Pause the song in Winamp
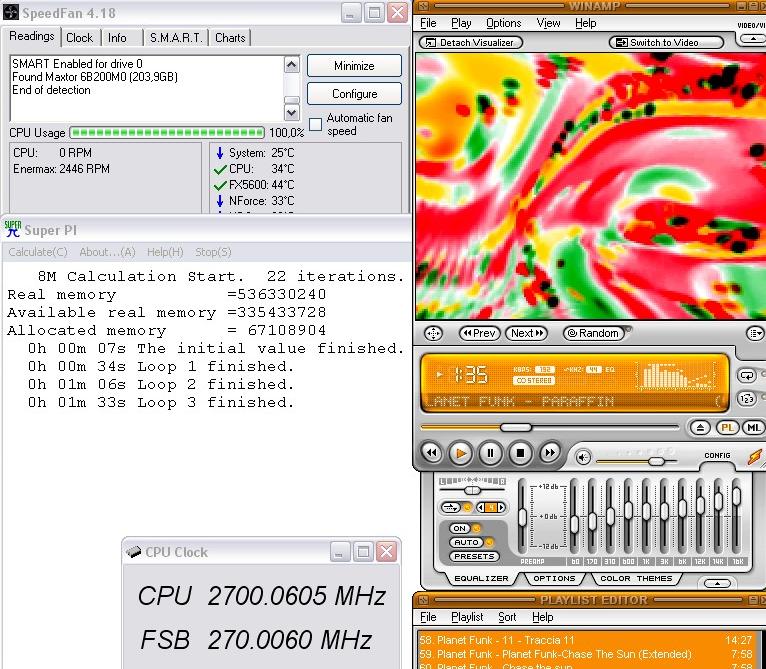The height and width of the screenshot is (669, 766). coord(490,453)
